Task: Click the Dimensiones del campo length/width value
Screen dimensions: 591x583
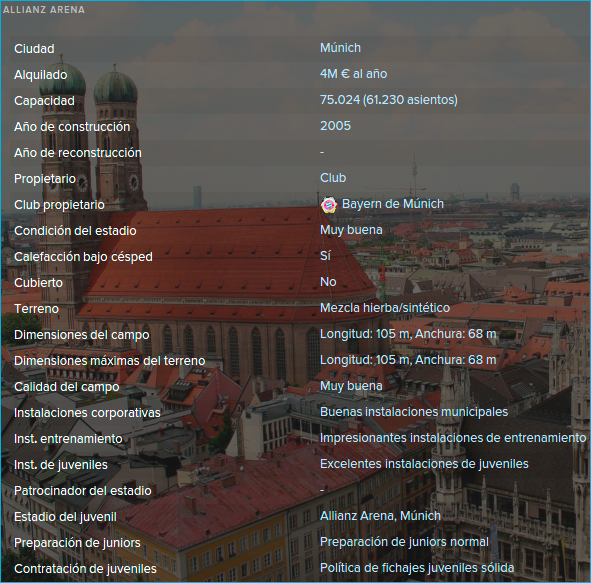Action: 408,334
